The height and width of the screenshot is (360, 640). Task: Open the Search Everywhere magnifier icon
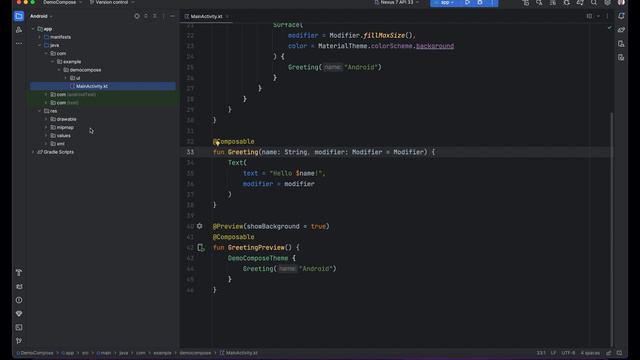pos(594,2)
